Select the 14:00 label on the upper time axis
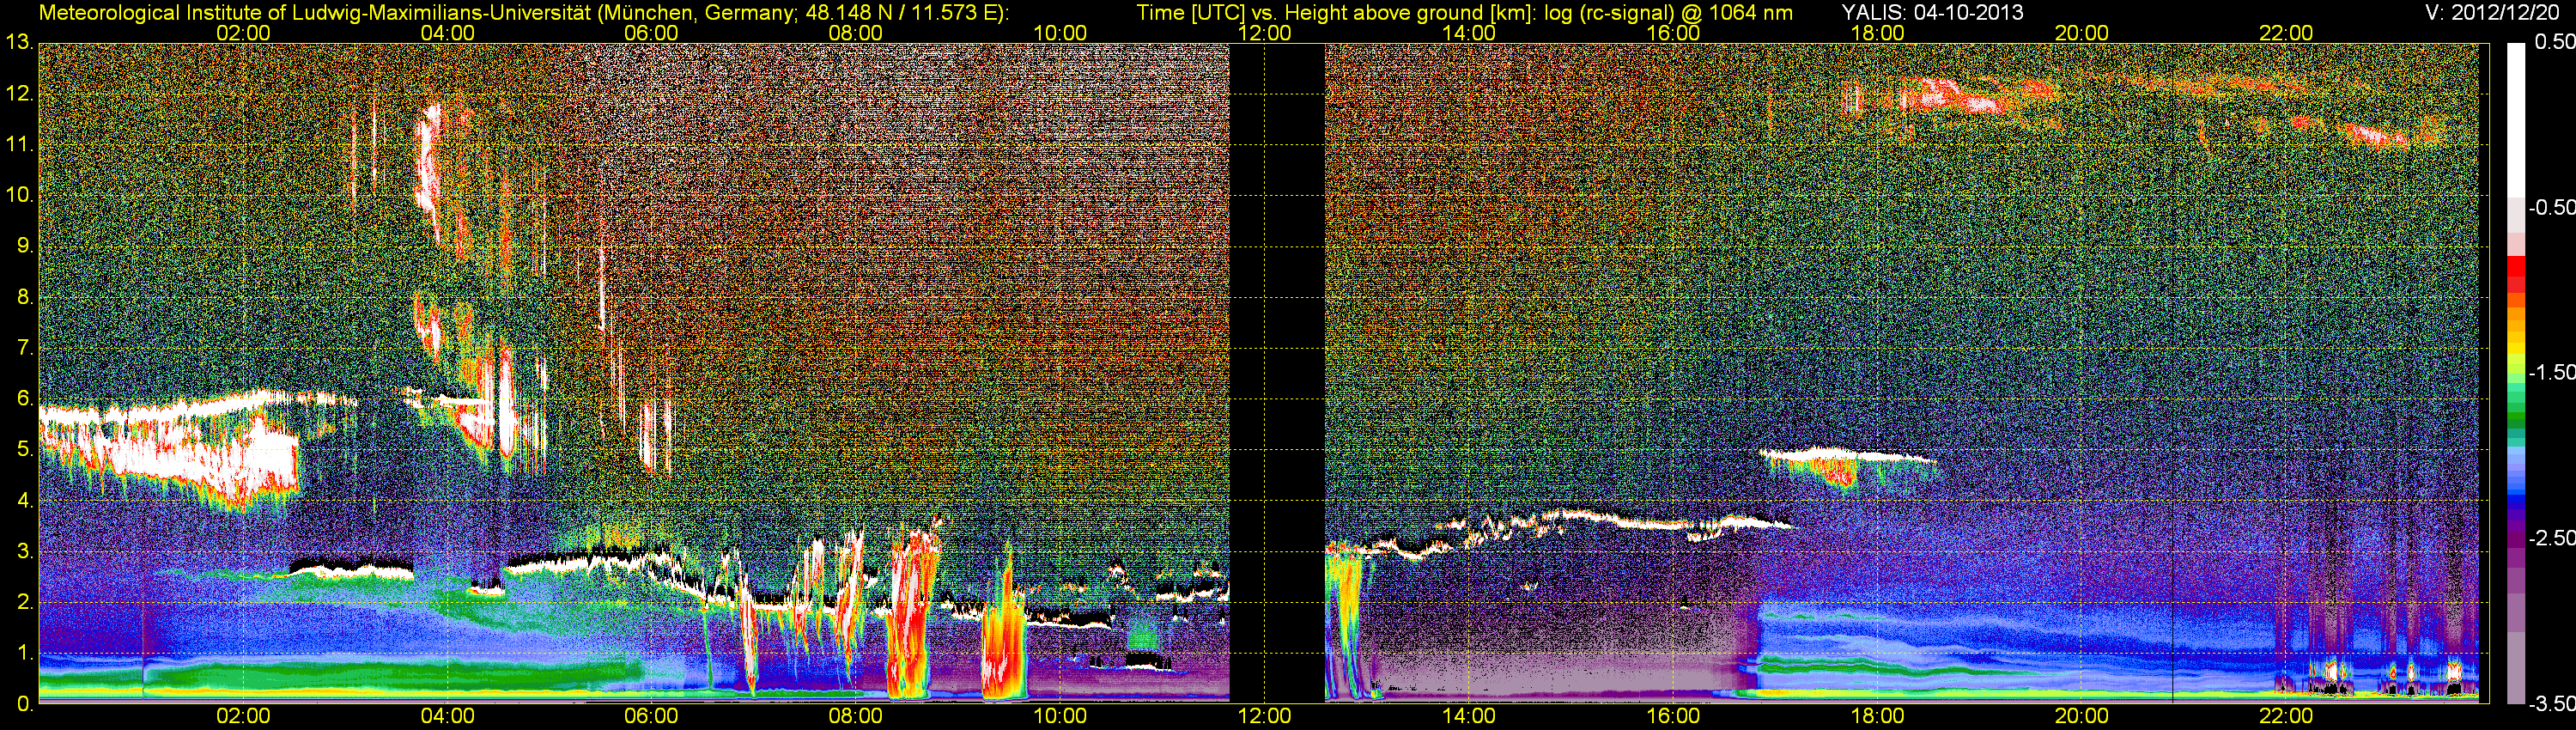The image size is (2576, 730). (x=1469, y=33)
